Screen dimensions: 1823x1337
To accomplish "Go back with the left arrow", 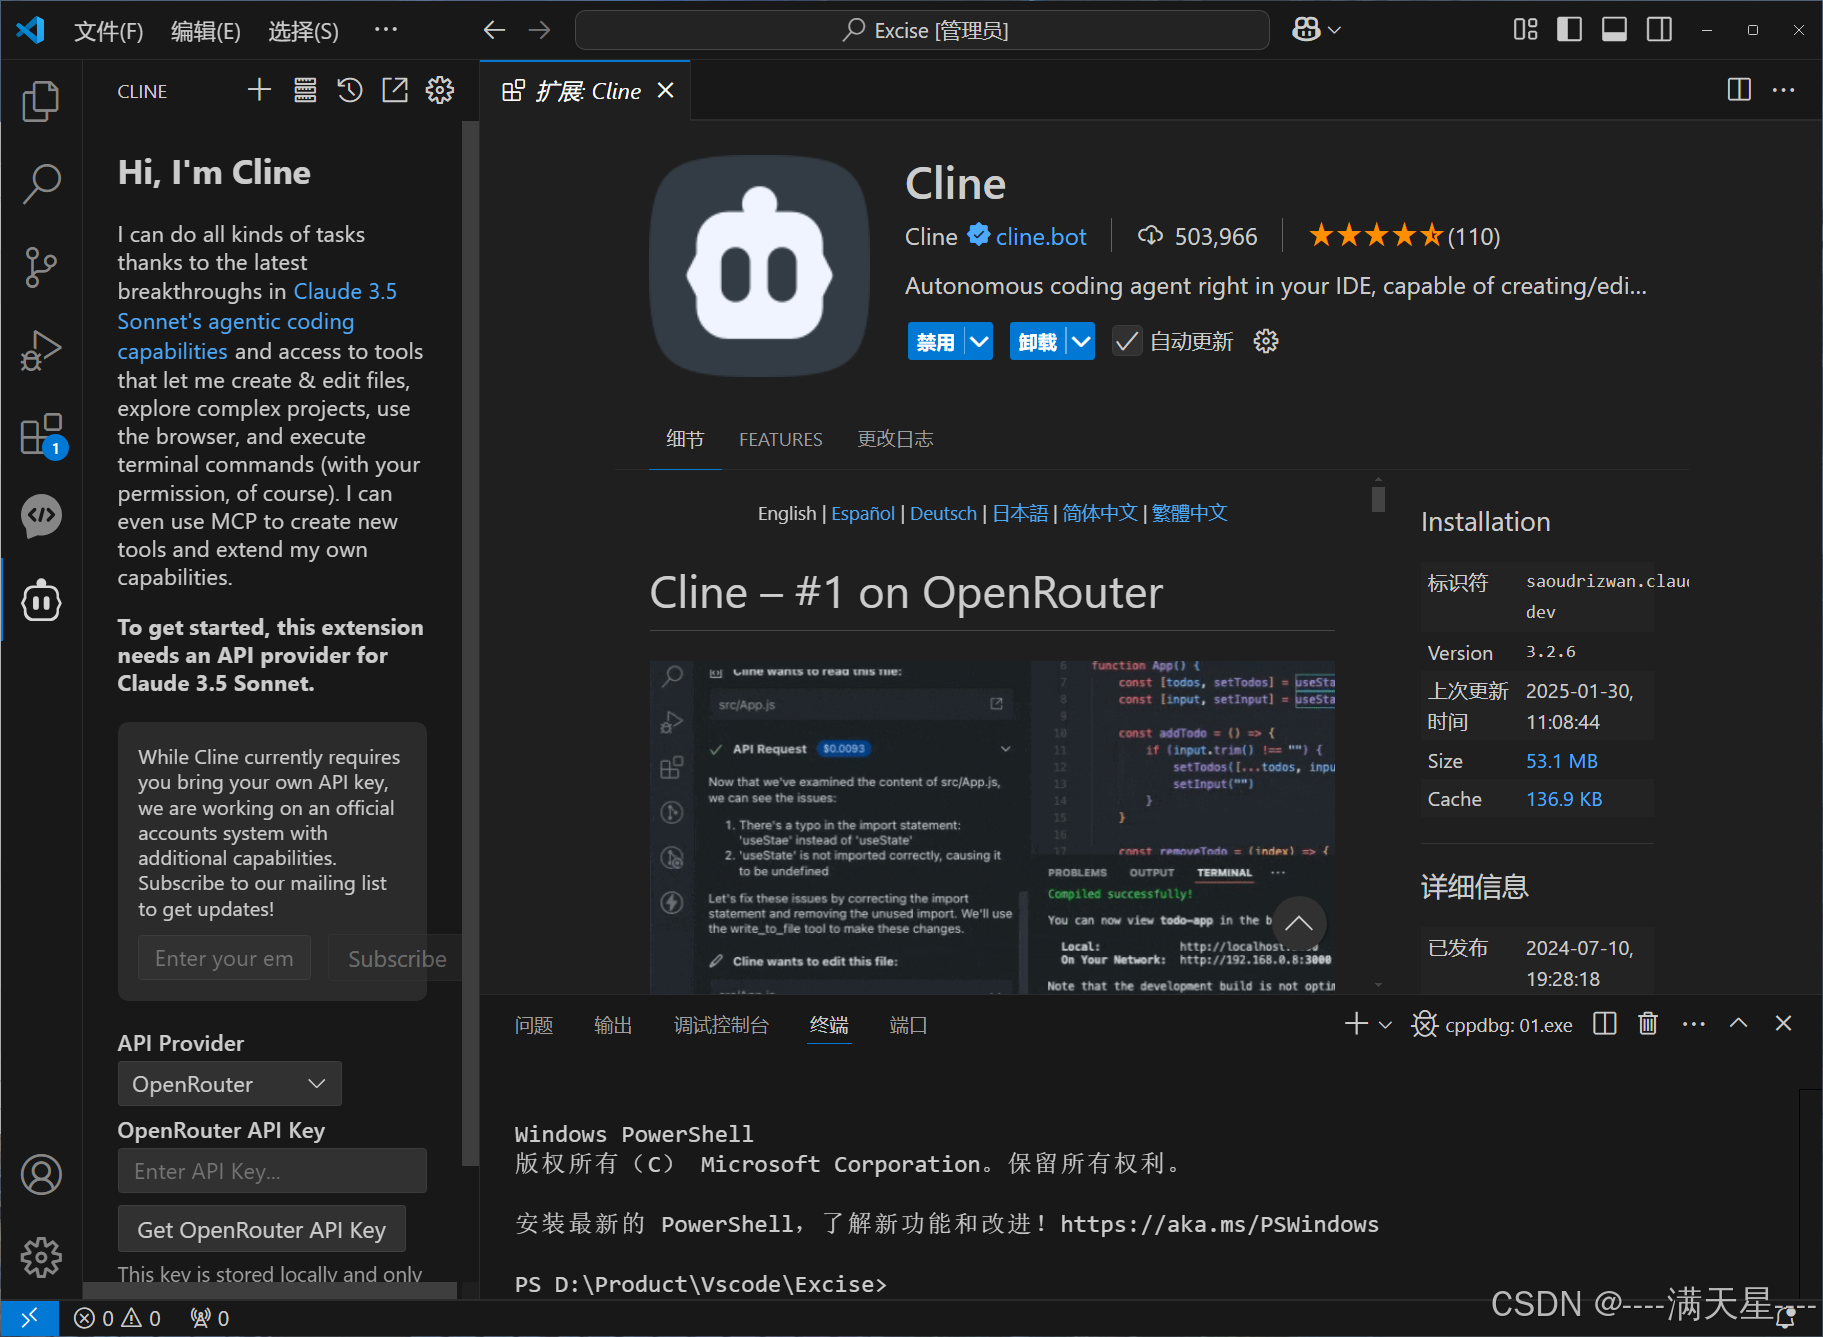I will 494,30.
